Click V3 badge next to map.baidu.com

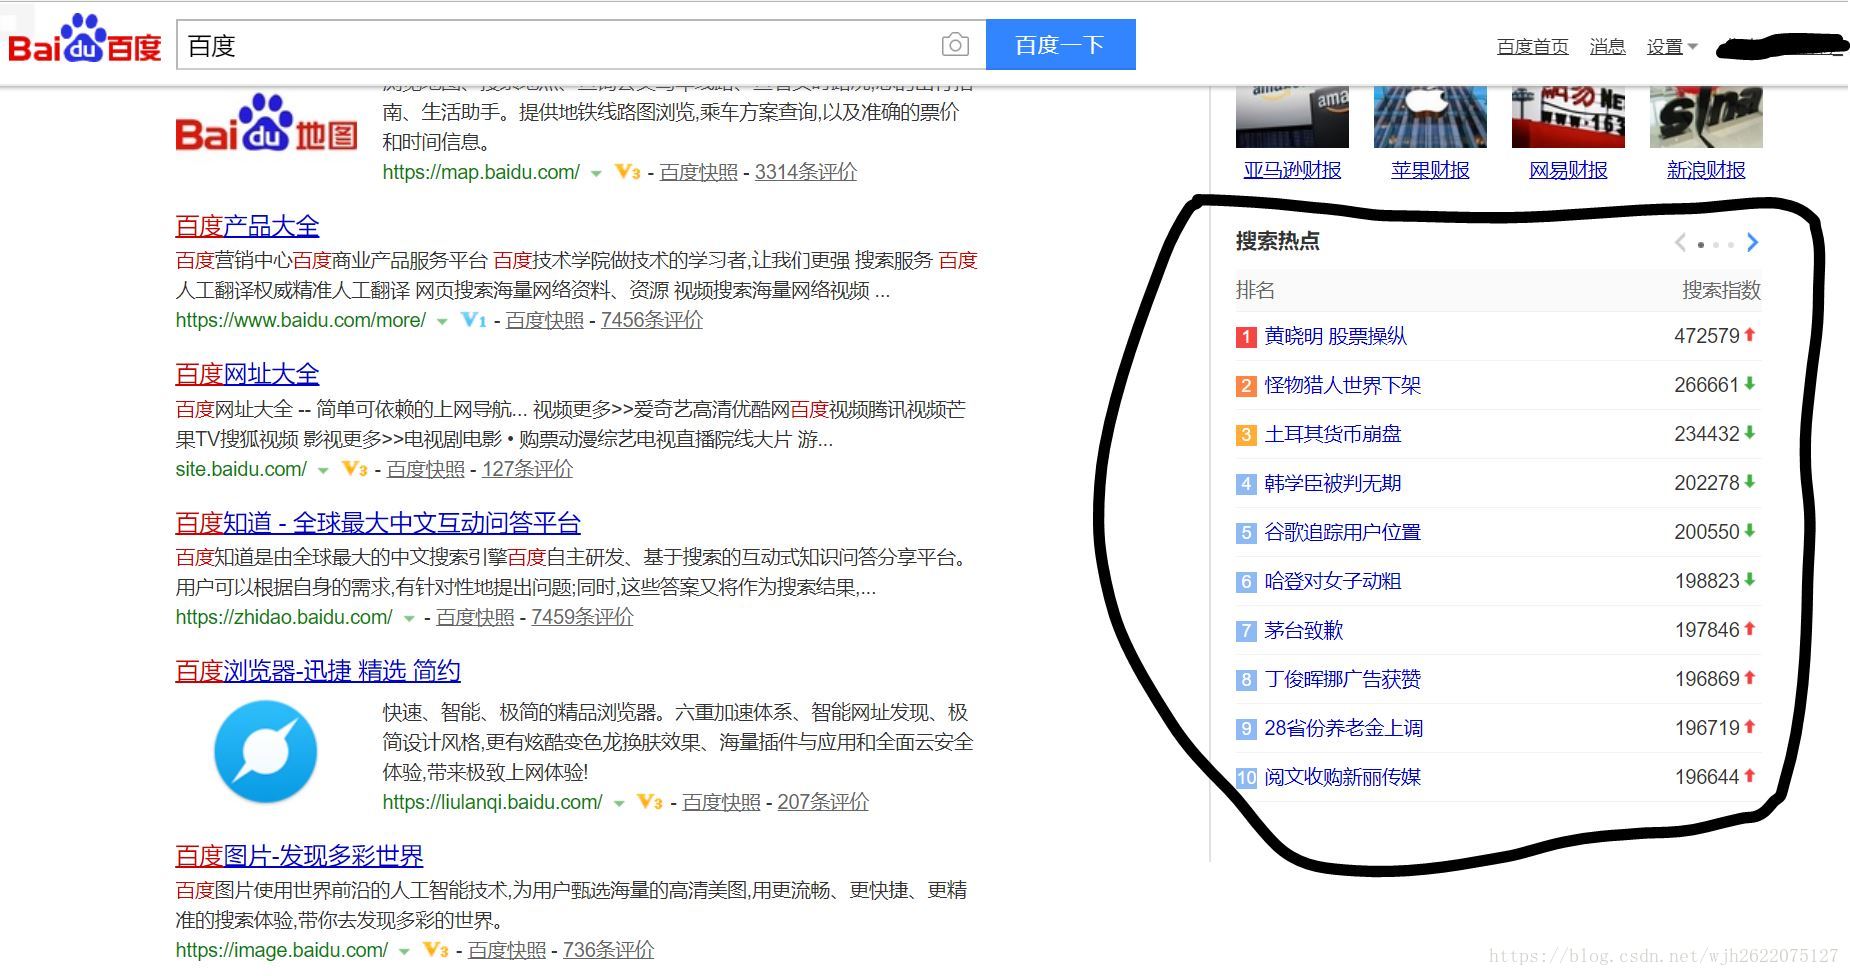(x=627, y=172)
